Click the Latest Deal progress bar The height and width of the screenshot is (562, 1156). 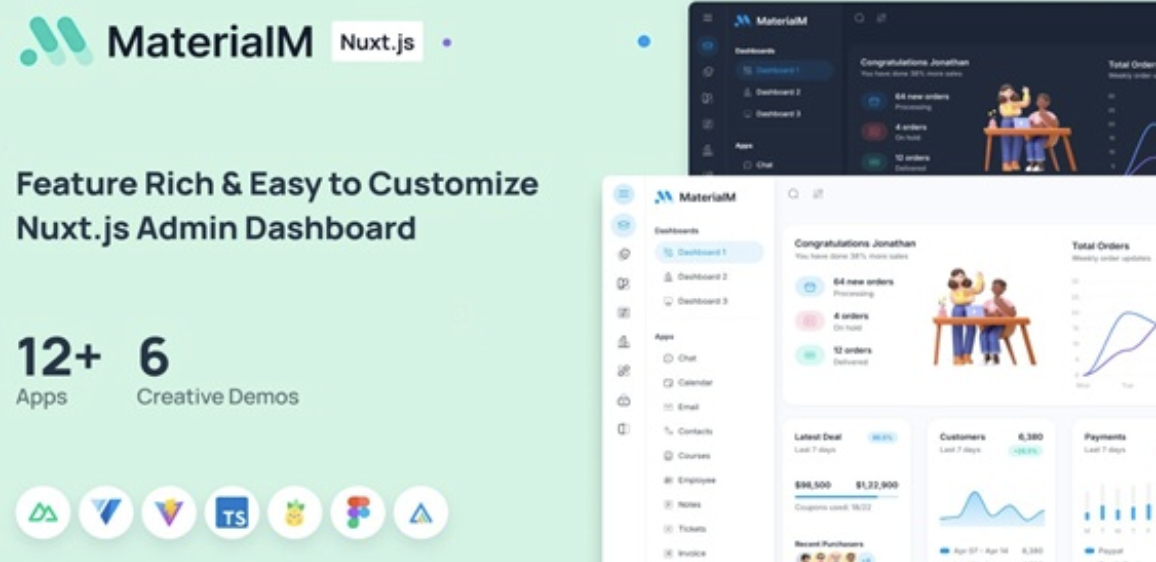click(846, 496)
